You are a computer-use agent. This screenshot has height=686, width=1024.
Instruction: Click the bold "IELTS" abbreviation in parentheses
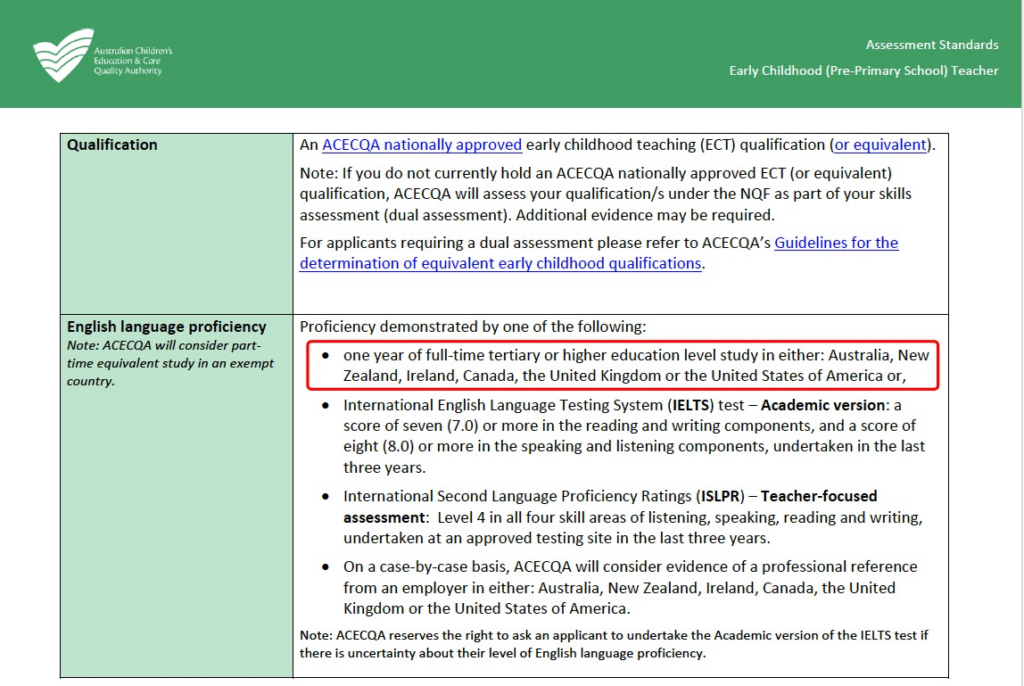692,405
